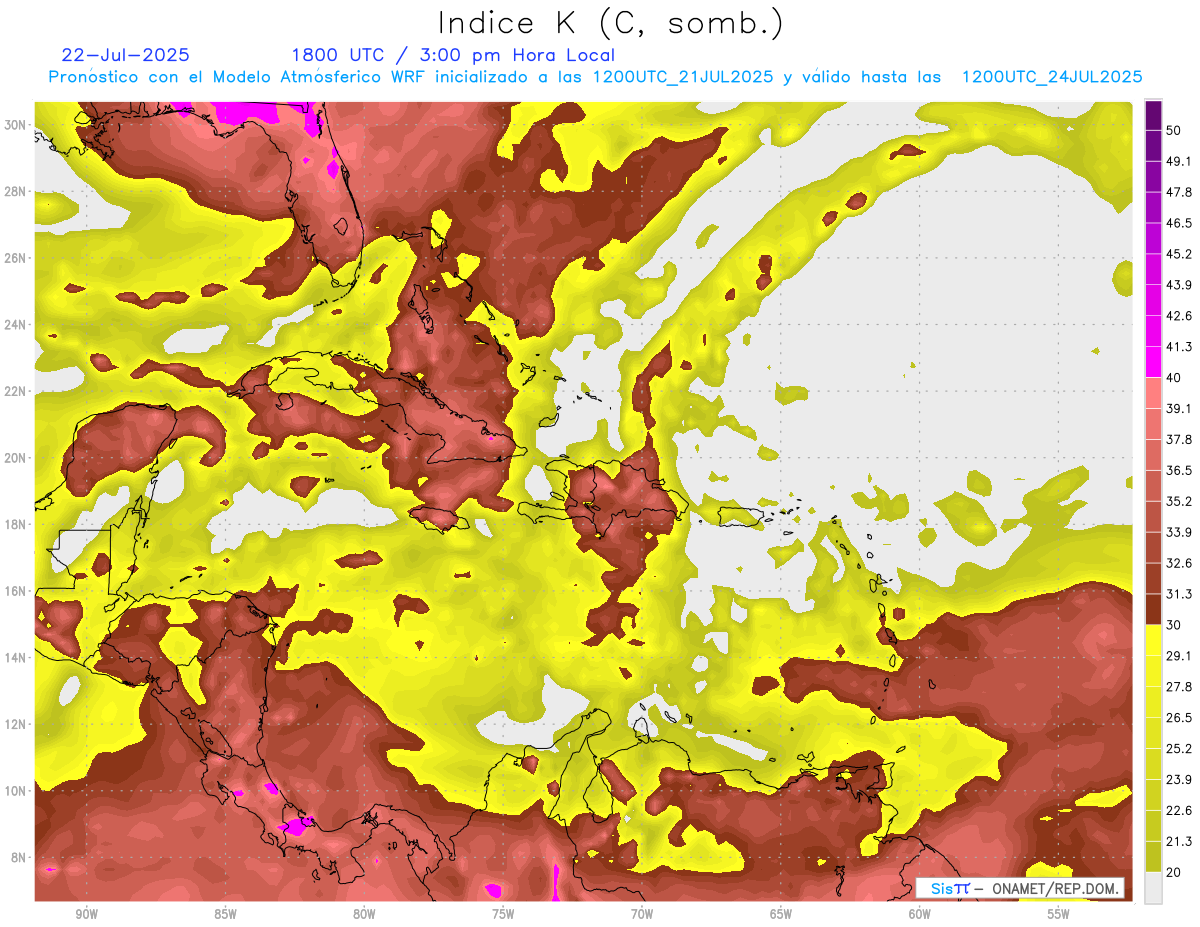Pick the gray swatch below 20 in the legend
Screen dimensions: 1200x927
[x=1153, y=887]
